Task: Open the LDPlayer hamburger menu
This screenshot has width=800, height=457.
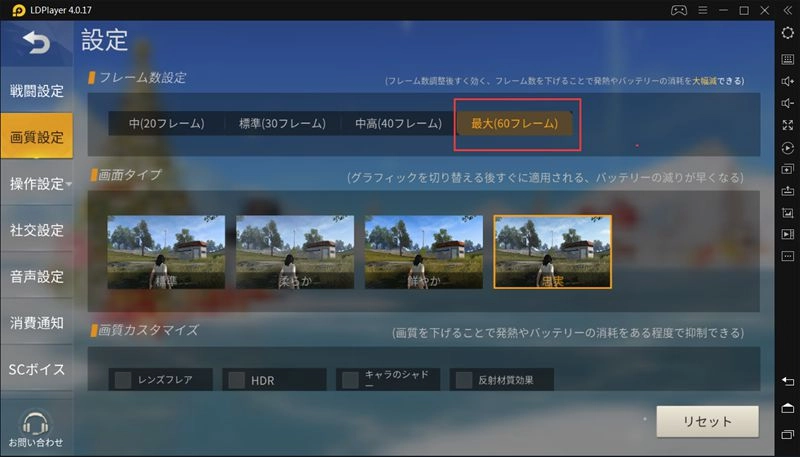Action: [x=703, y=10]
